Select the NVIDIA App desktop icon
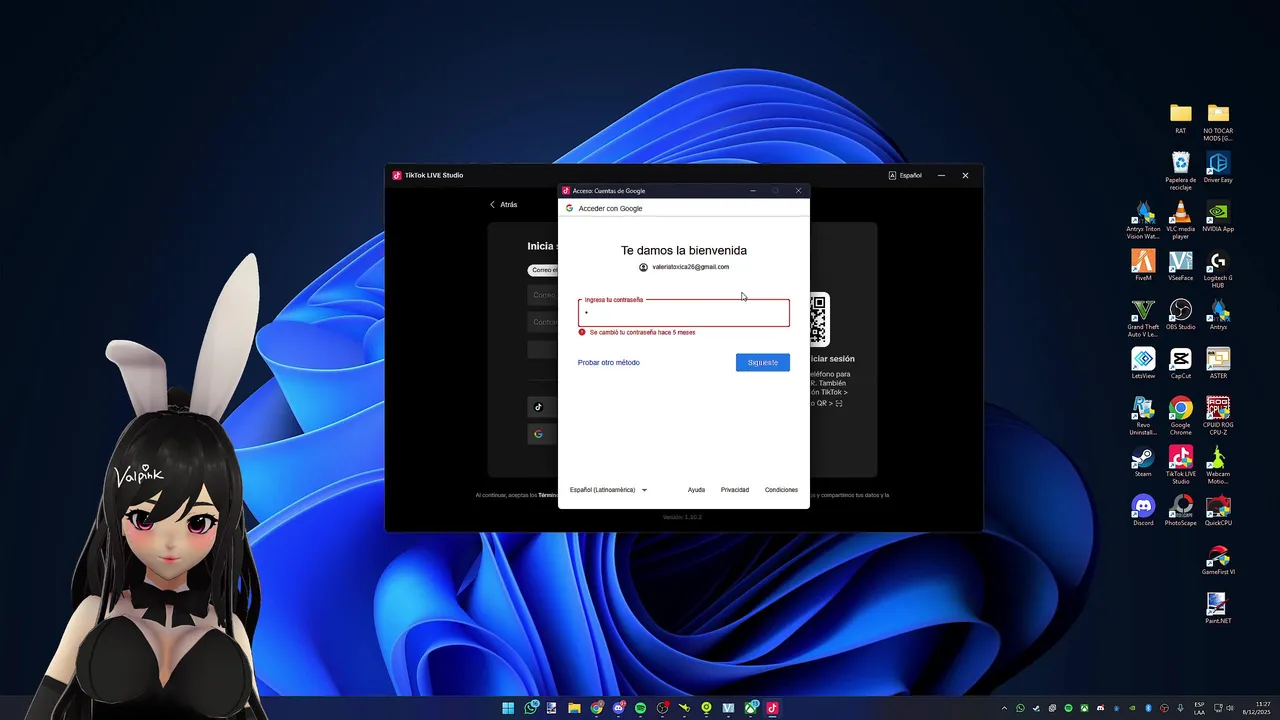Screen dimensions: 1280x720 pyautogui.click(x=1218, y=216)
